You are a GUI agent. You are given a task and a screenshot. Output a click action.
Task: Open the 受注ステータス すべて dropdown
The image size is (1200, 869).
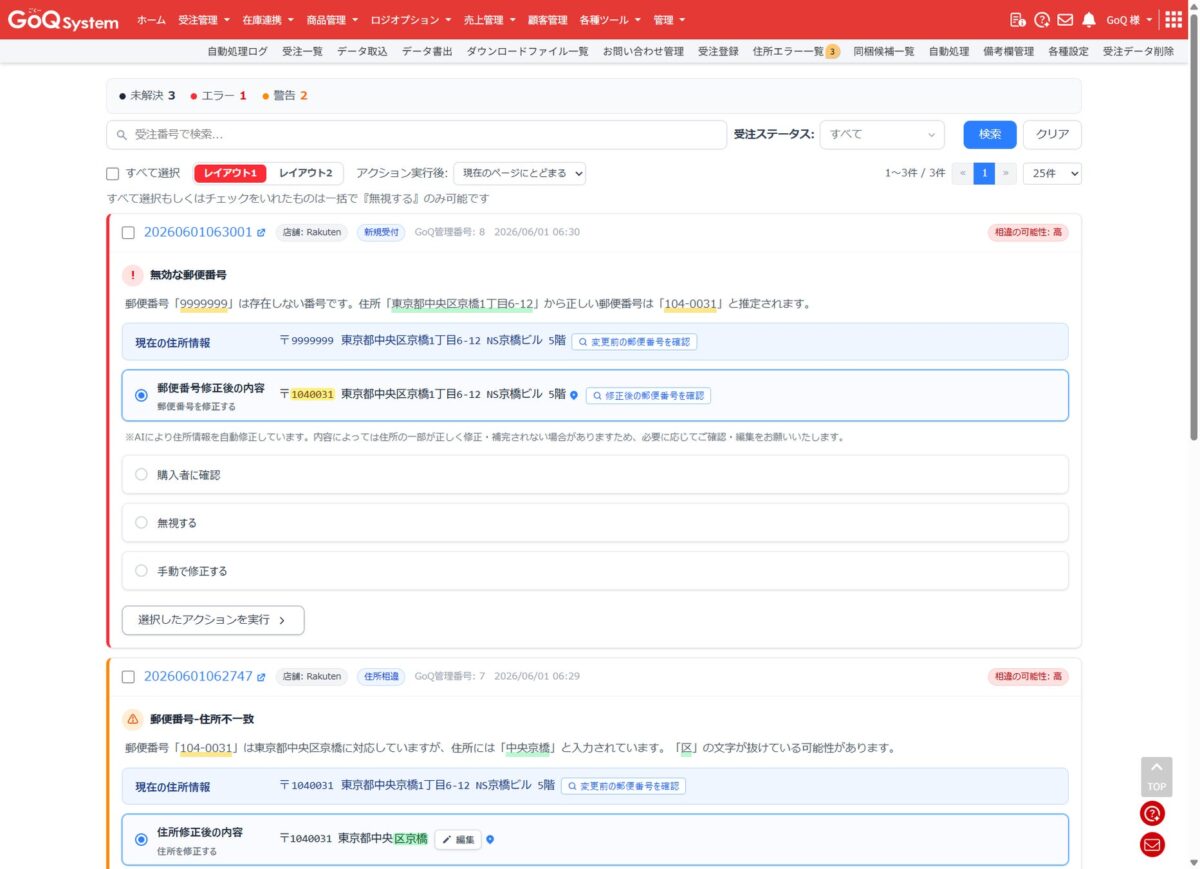click(882, 134)
